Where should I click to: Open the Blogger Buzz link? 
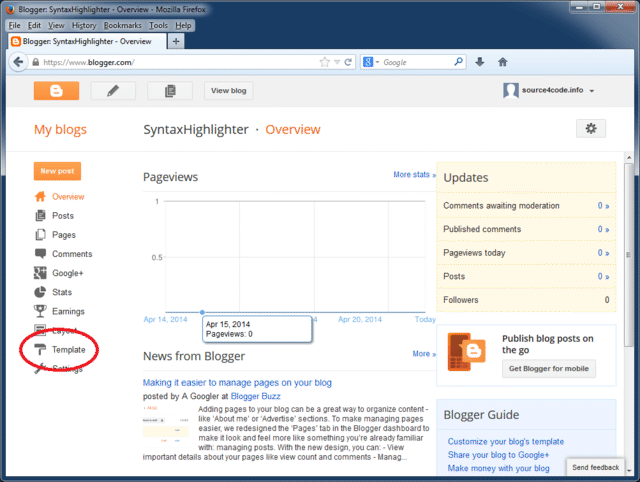coord(256,396)
